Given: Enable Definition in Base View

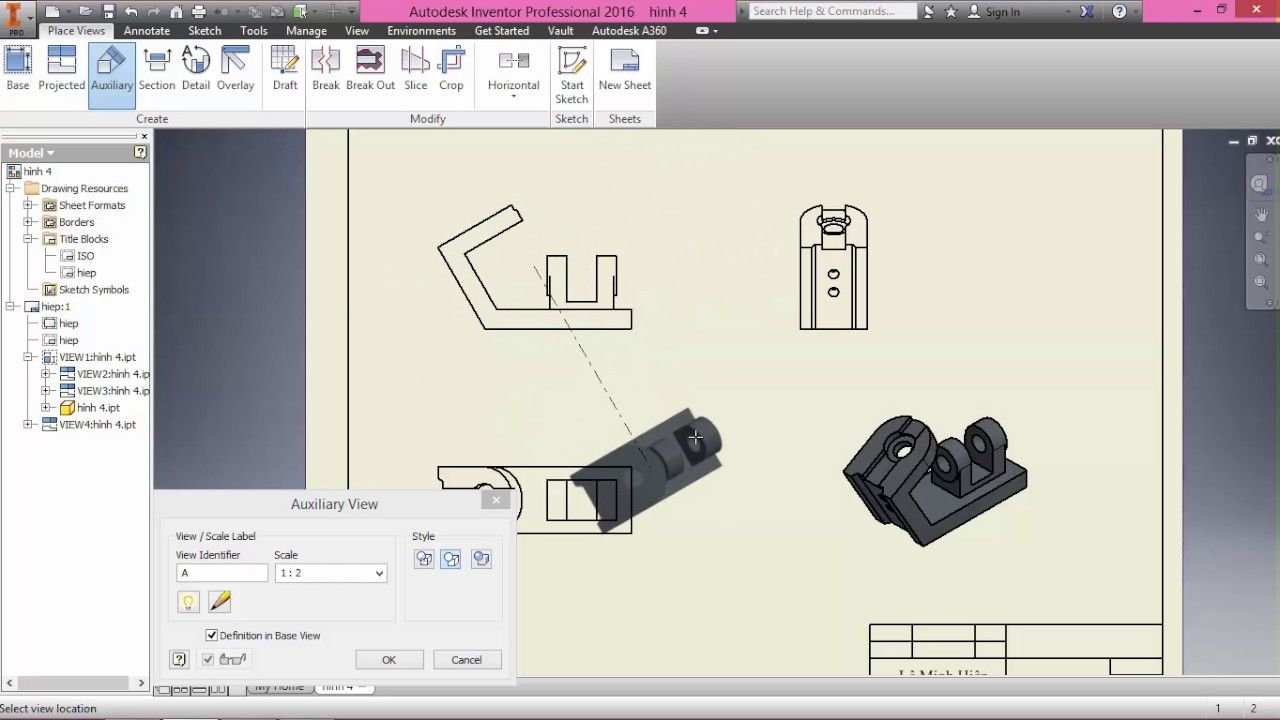Looking at the screenshot, I should coord(212,635).
